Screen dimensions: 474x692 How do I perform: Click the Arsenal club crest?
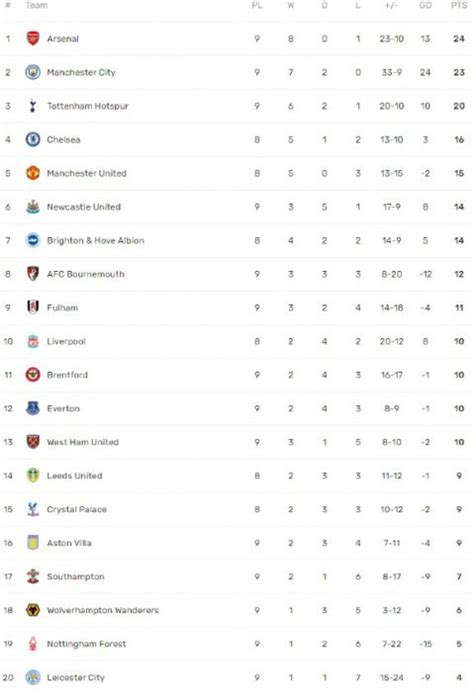33,38
